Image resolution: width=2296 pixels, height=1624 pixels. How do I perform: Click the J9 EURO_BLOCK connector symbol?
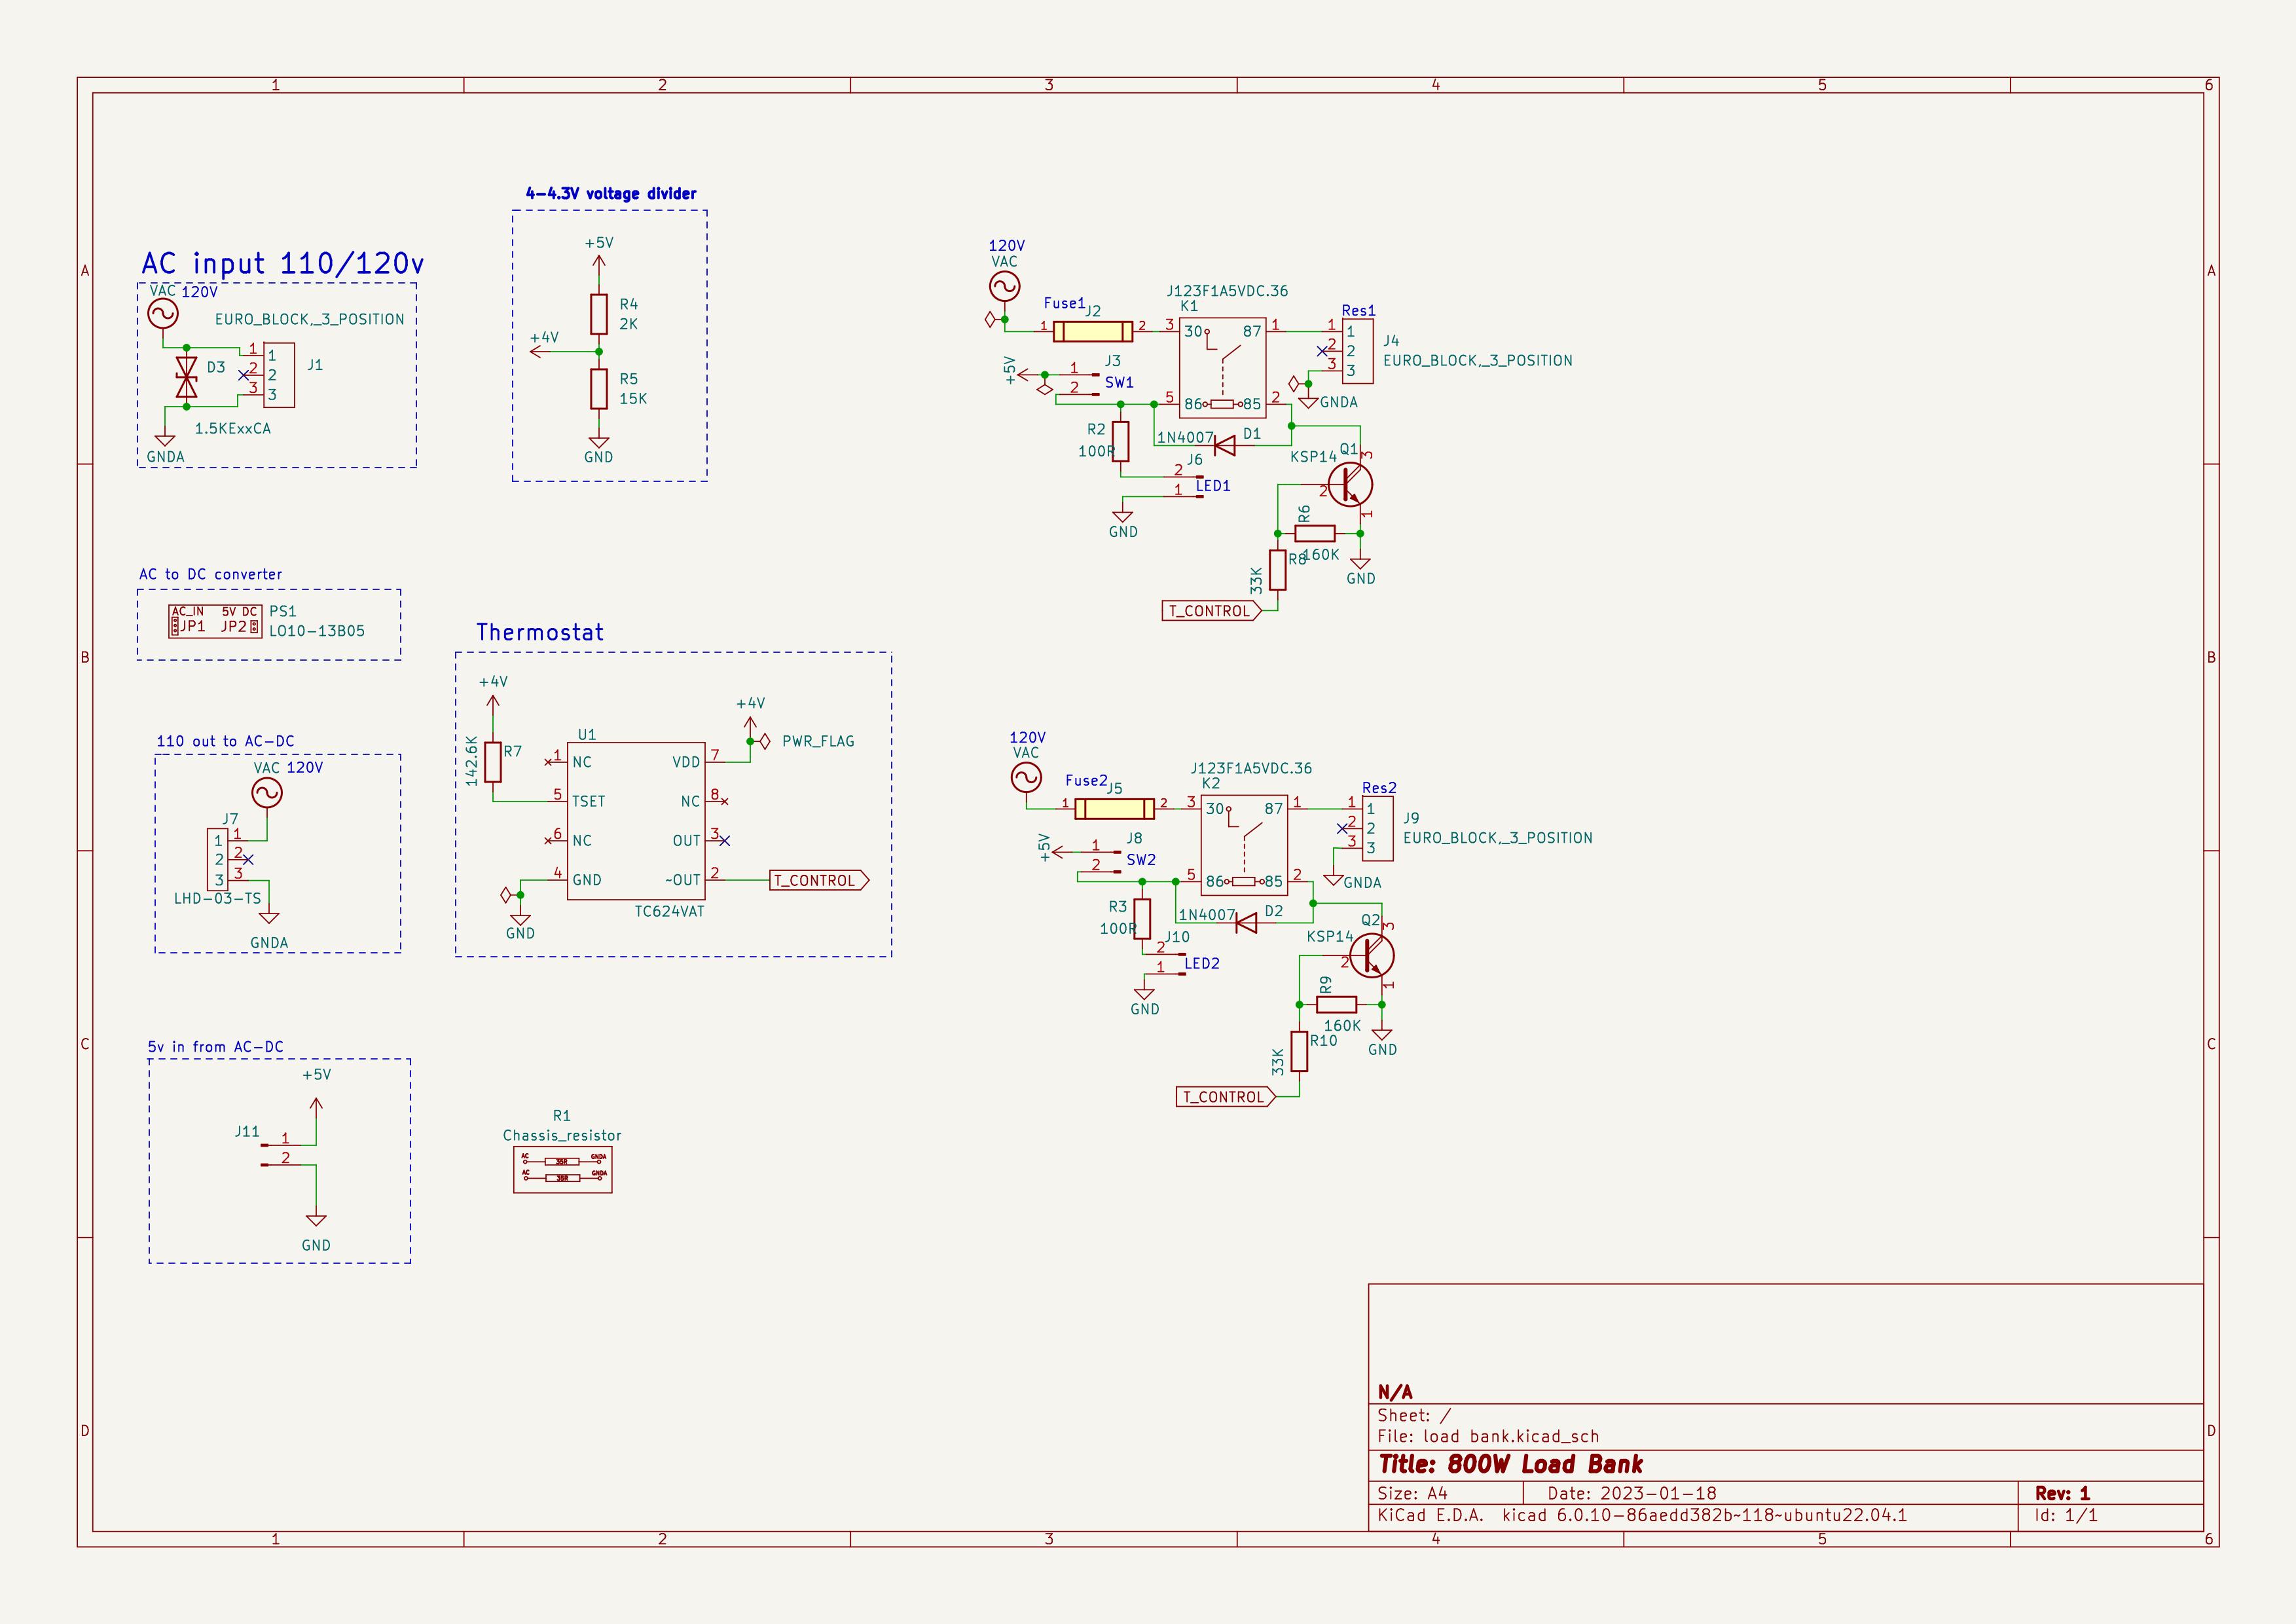click(1378, 828)
